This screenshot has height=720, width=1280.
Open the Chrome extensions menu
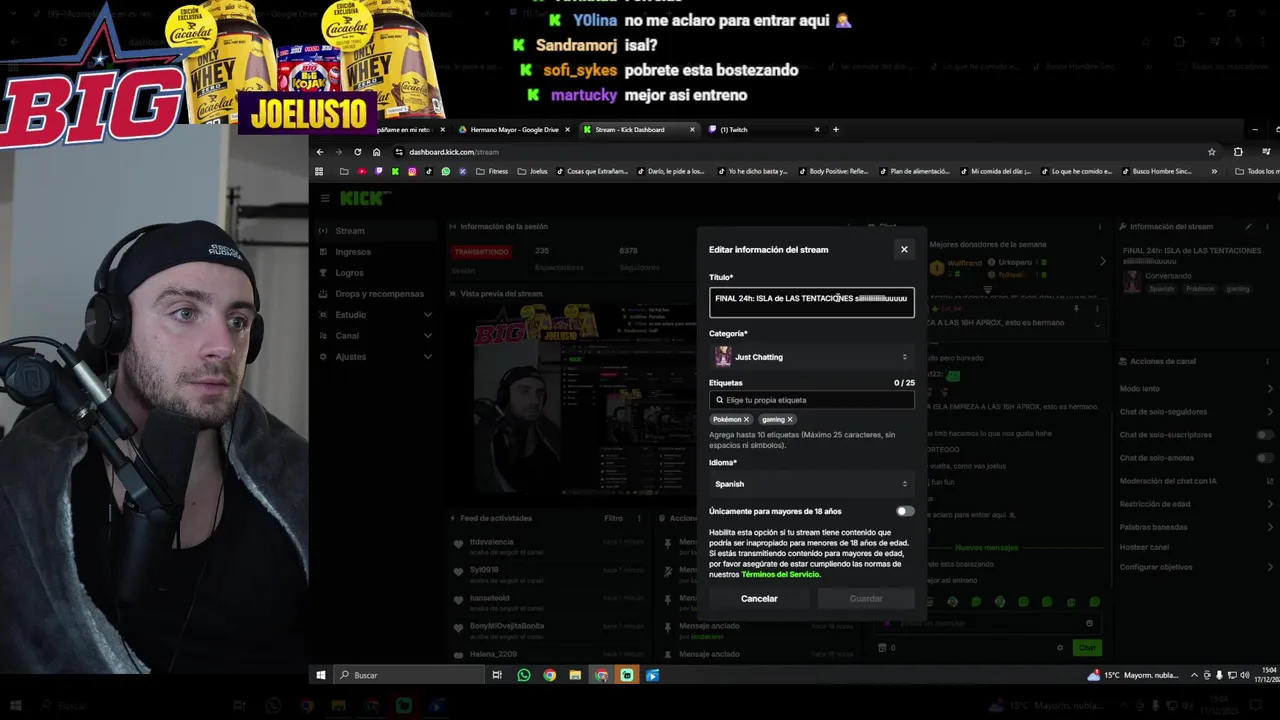(x=1238, y=152)
